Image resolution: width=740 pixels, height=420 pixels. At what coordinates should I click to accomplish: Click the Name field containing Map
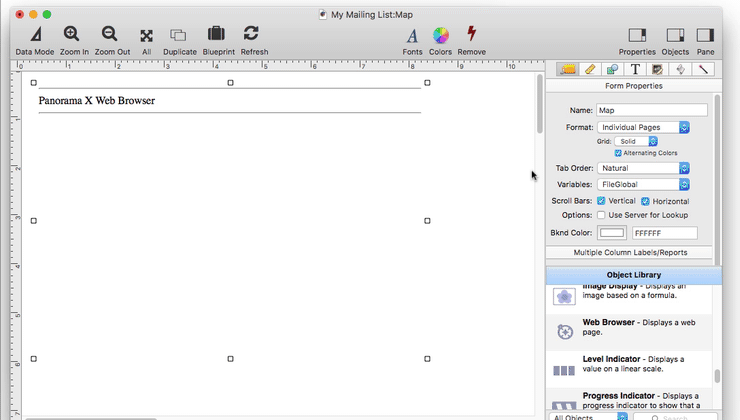(652, 110)
